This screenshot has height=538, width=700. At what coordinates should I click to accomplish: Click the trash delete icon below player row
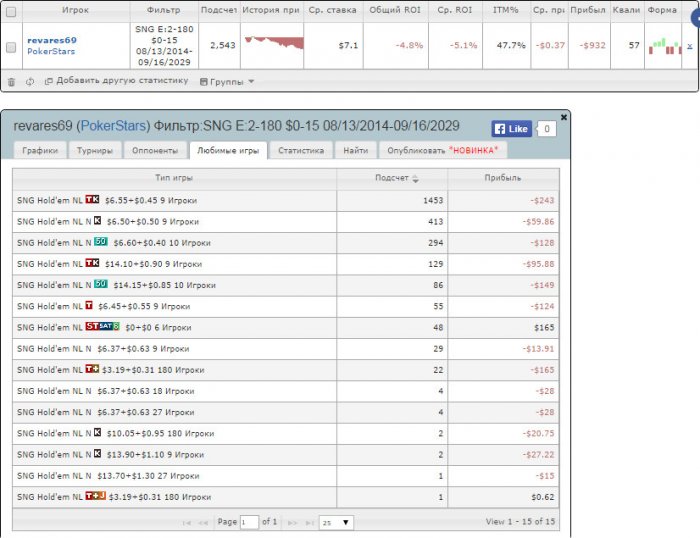[x=12, y=82]
